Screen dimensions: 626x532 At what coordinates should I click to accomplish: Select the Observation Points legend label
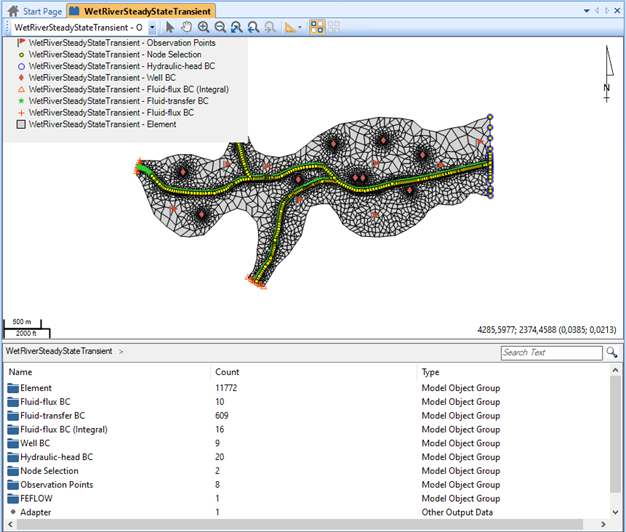[x=122, y=43]
